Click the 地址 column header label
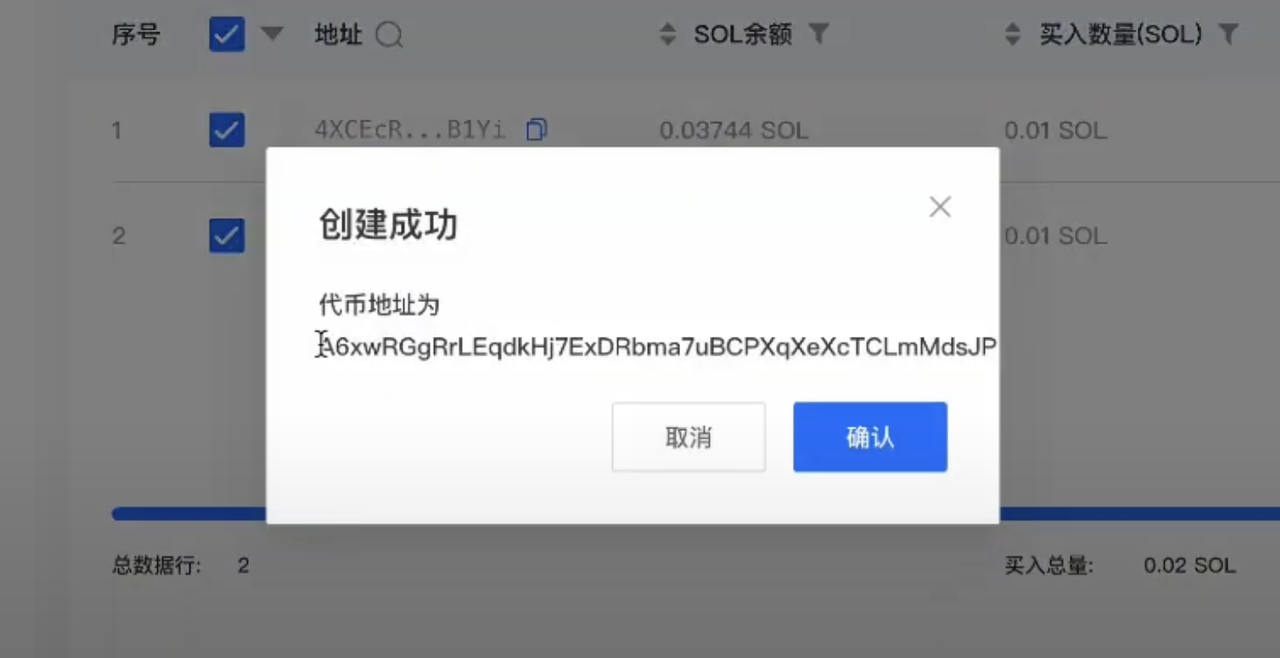This screenshot has height=658, width=1280. (338, 35)
